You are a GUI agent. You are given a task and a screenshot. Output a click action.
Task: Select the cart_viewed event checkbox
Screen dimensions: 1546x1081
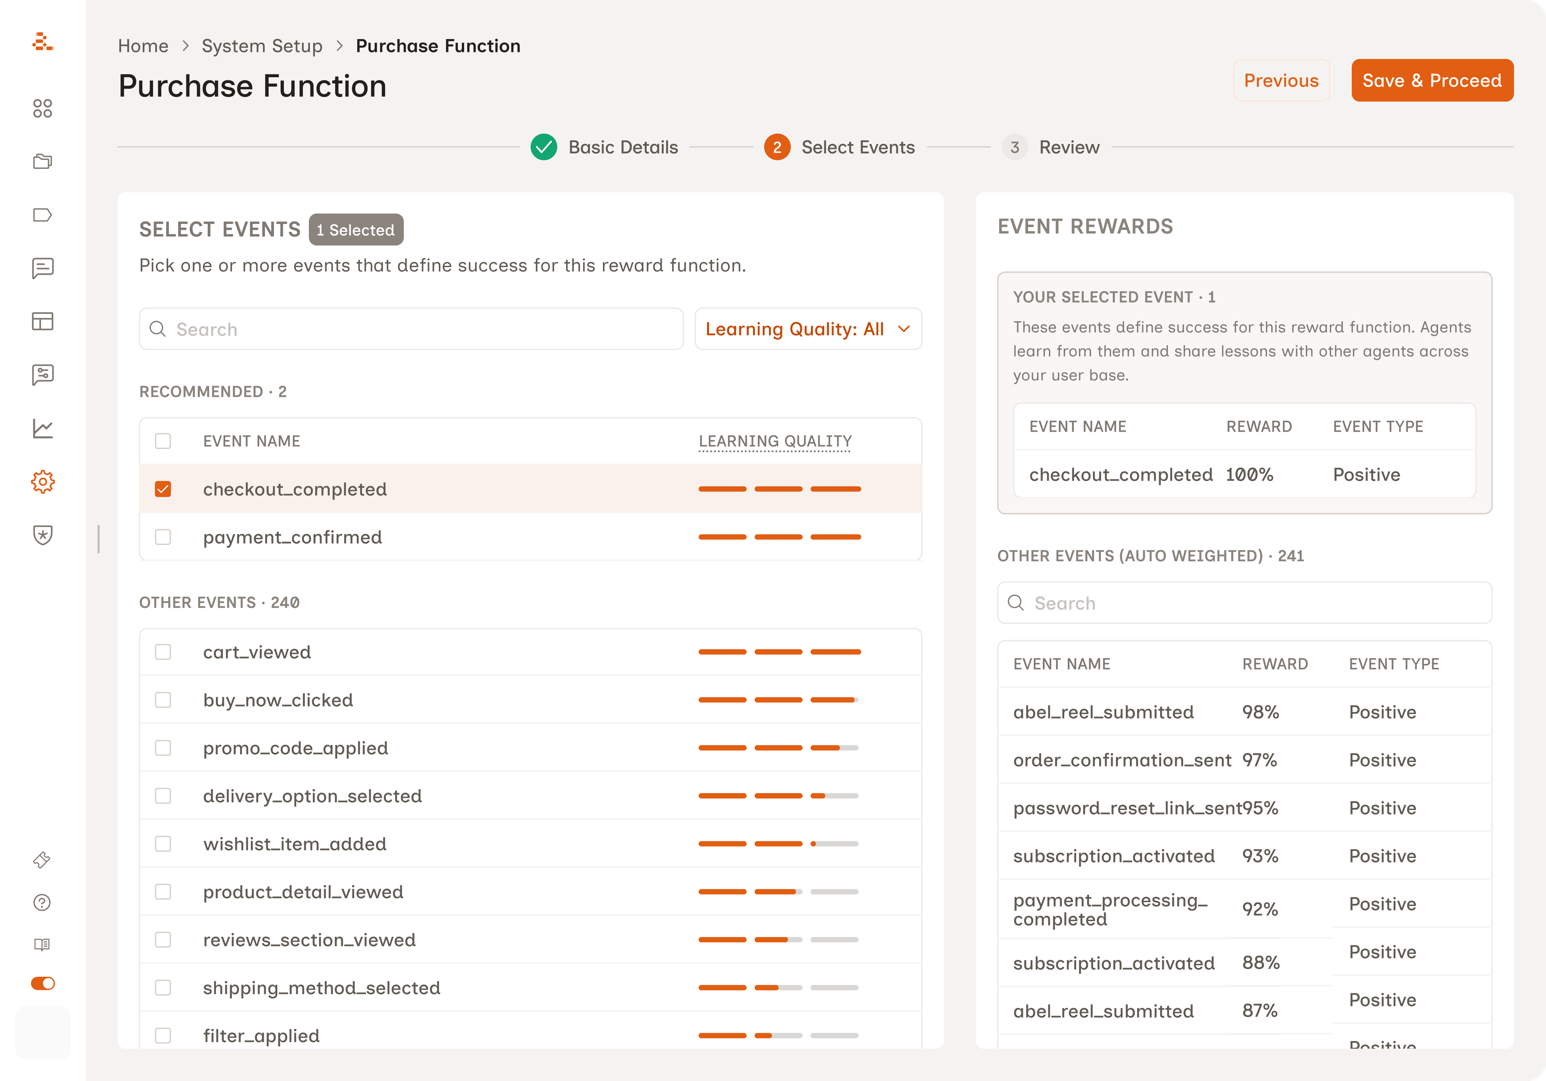pyautogui.click(x=163, y=651)
